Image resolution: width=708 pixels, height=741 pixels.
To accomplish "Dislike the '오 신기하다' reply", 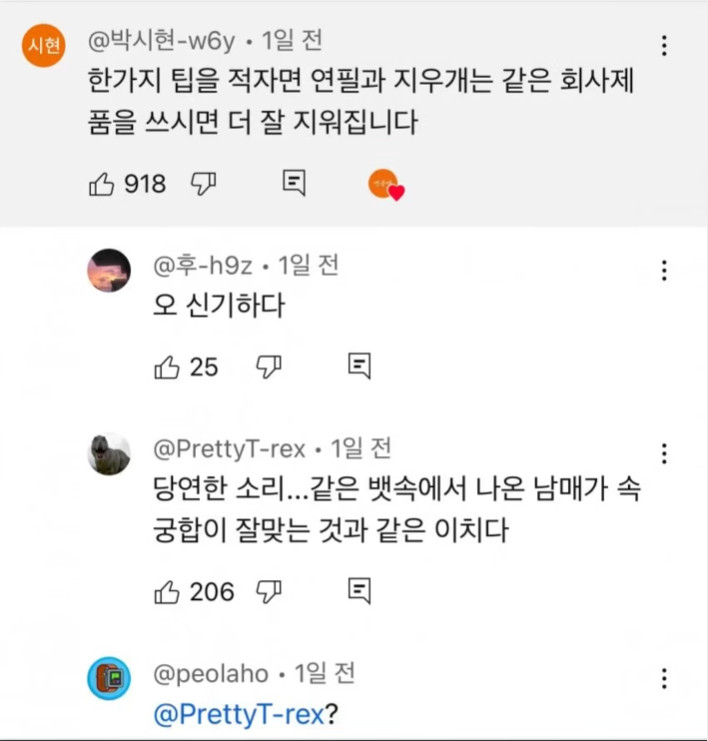I will pos(268,367).
